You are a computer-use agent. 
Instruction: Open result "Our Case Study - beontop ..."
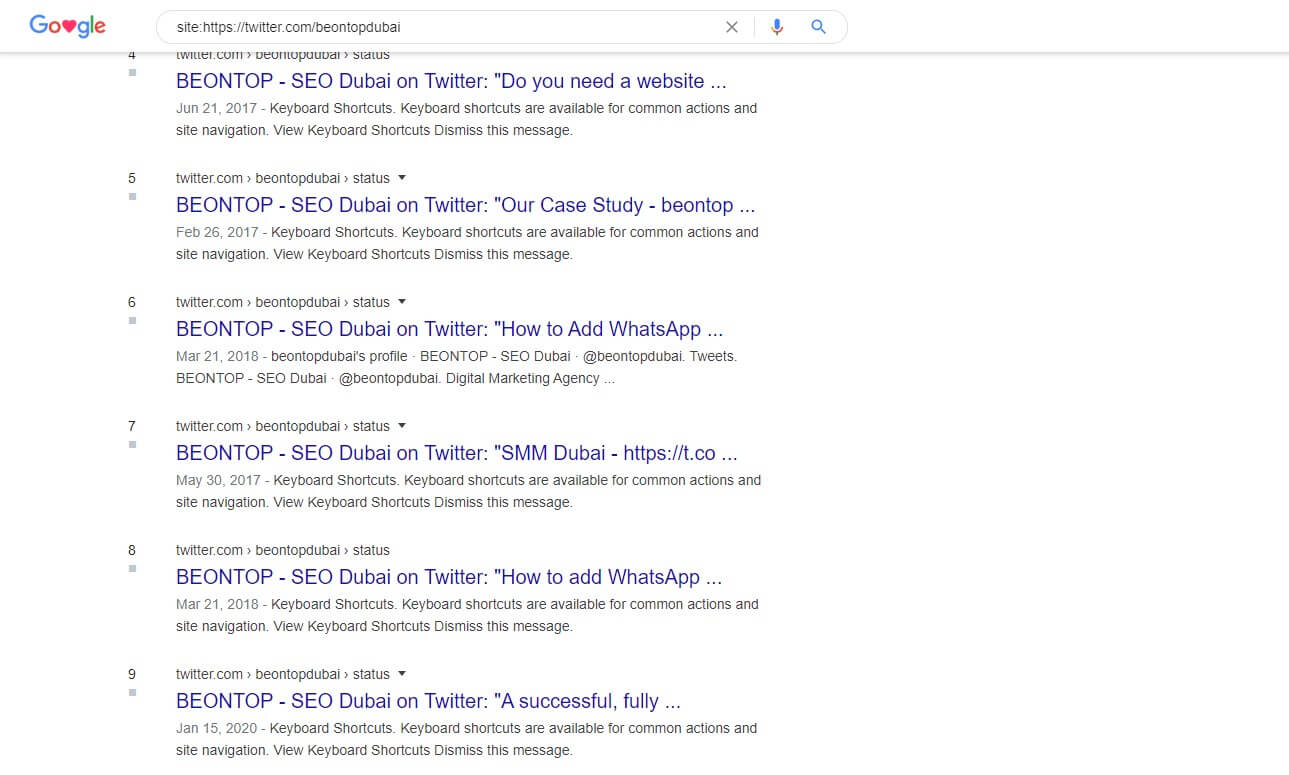coord(465,205)
